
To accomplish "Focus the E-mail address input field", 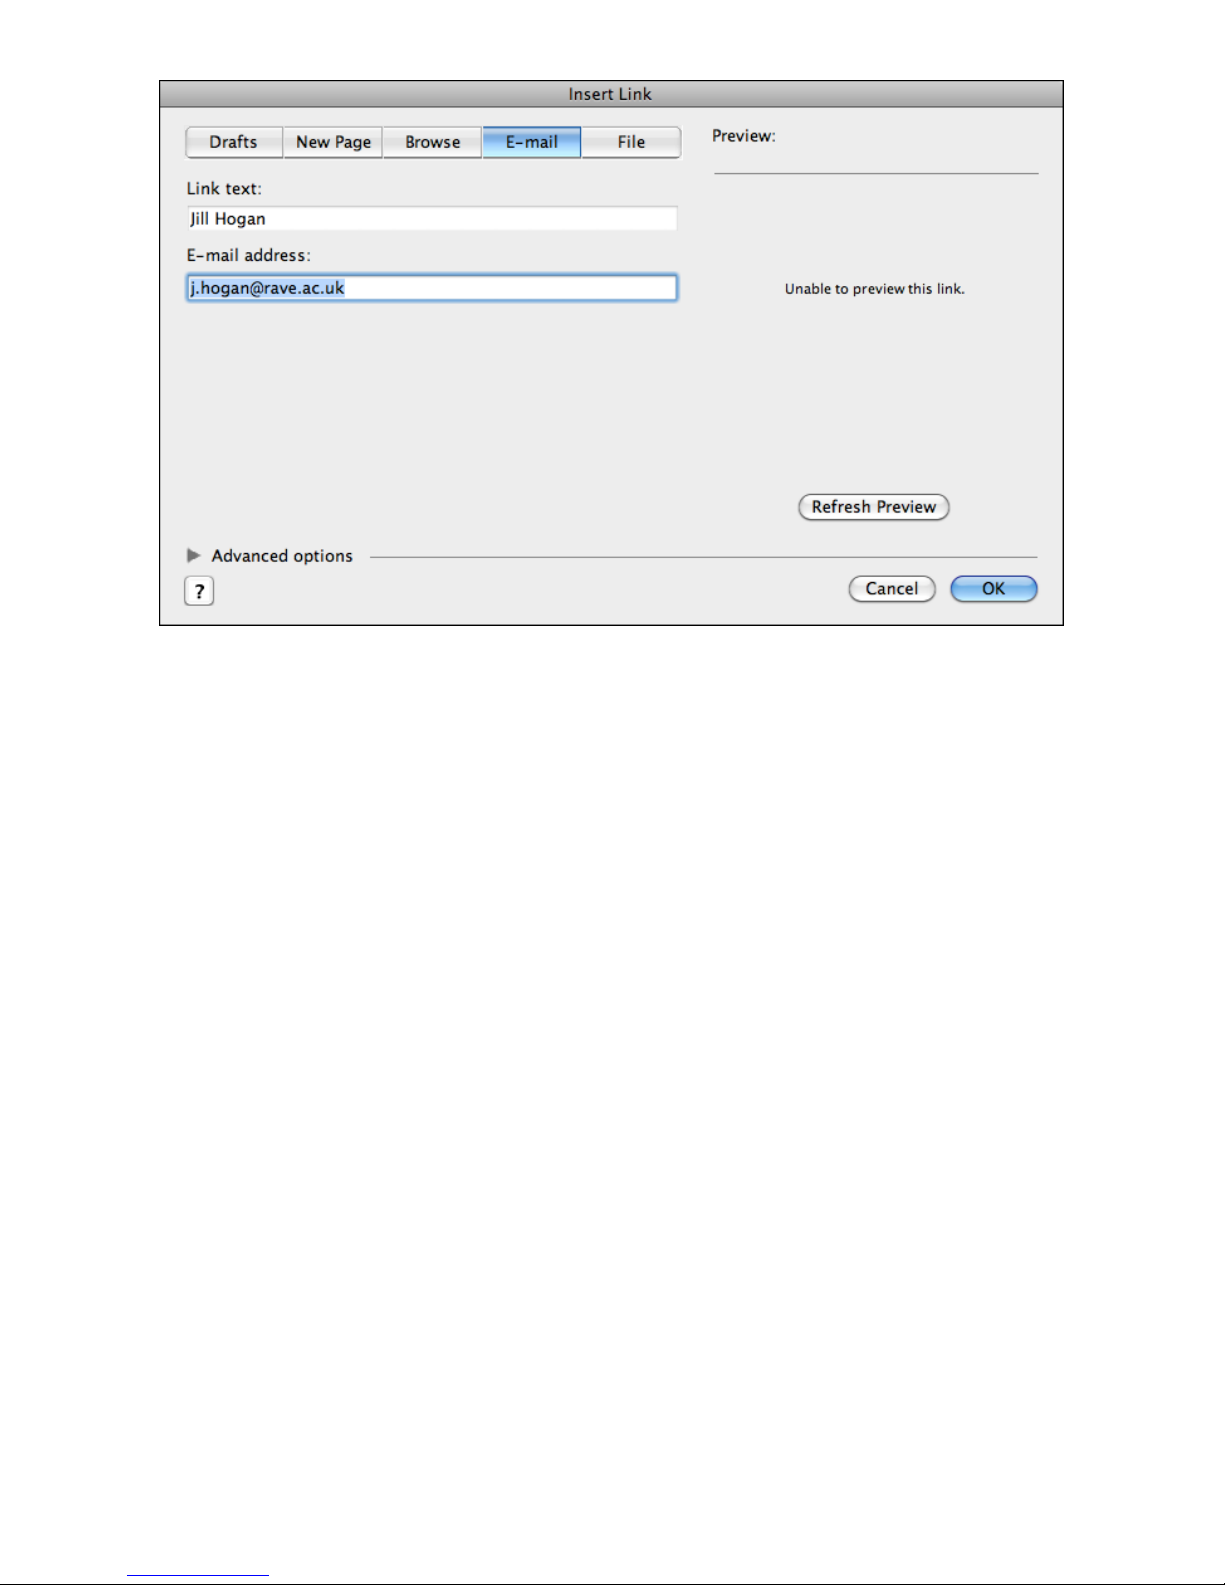I will pos(432,288).
